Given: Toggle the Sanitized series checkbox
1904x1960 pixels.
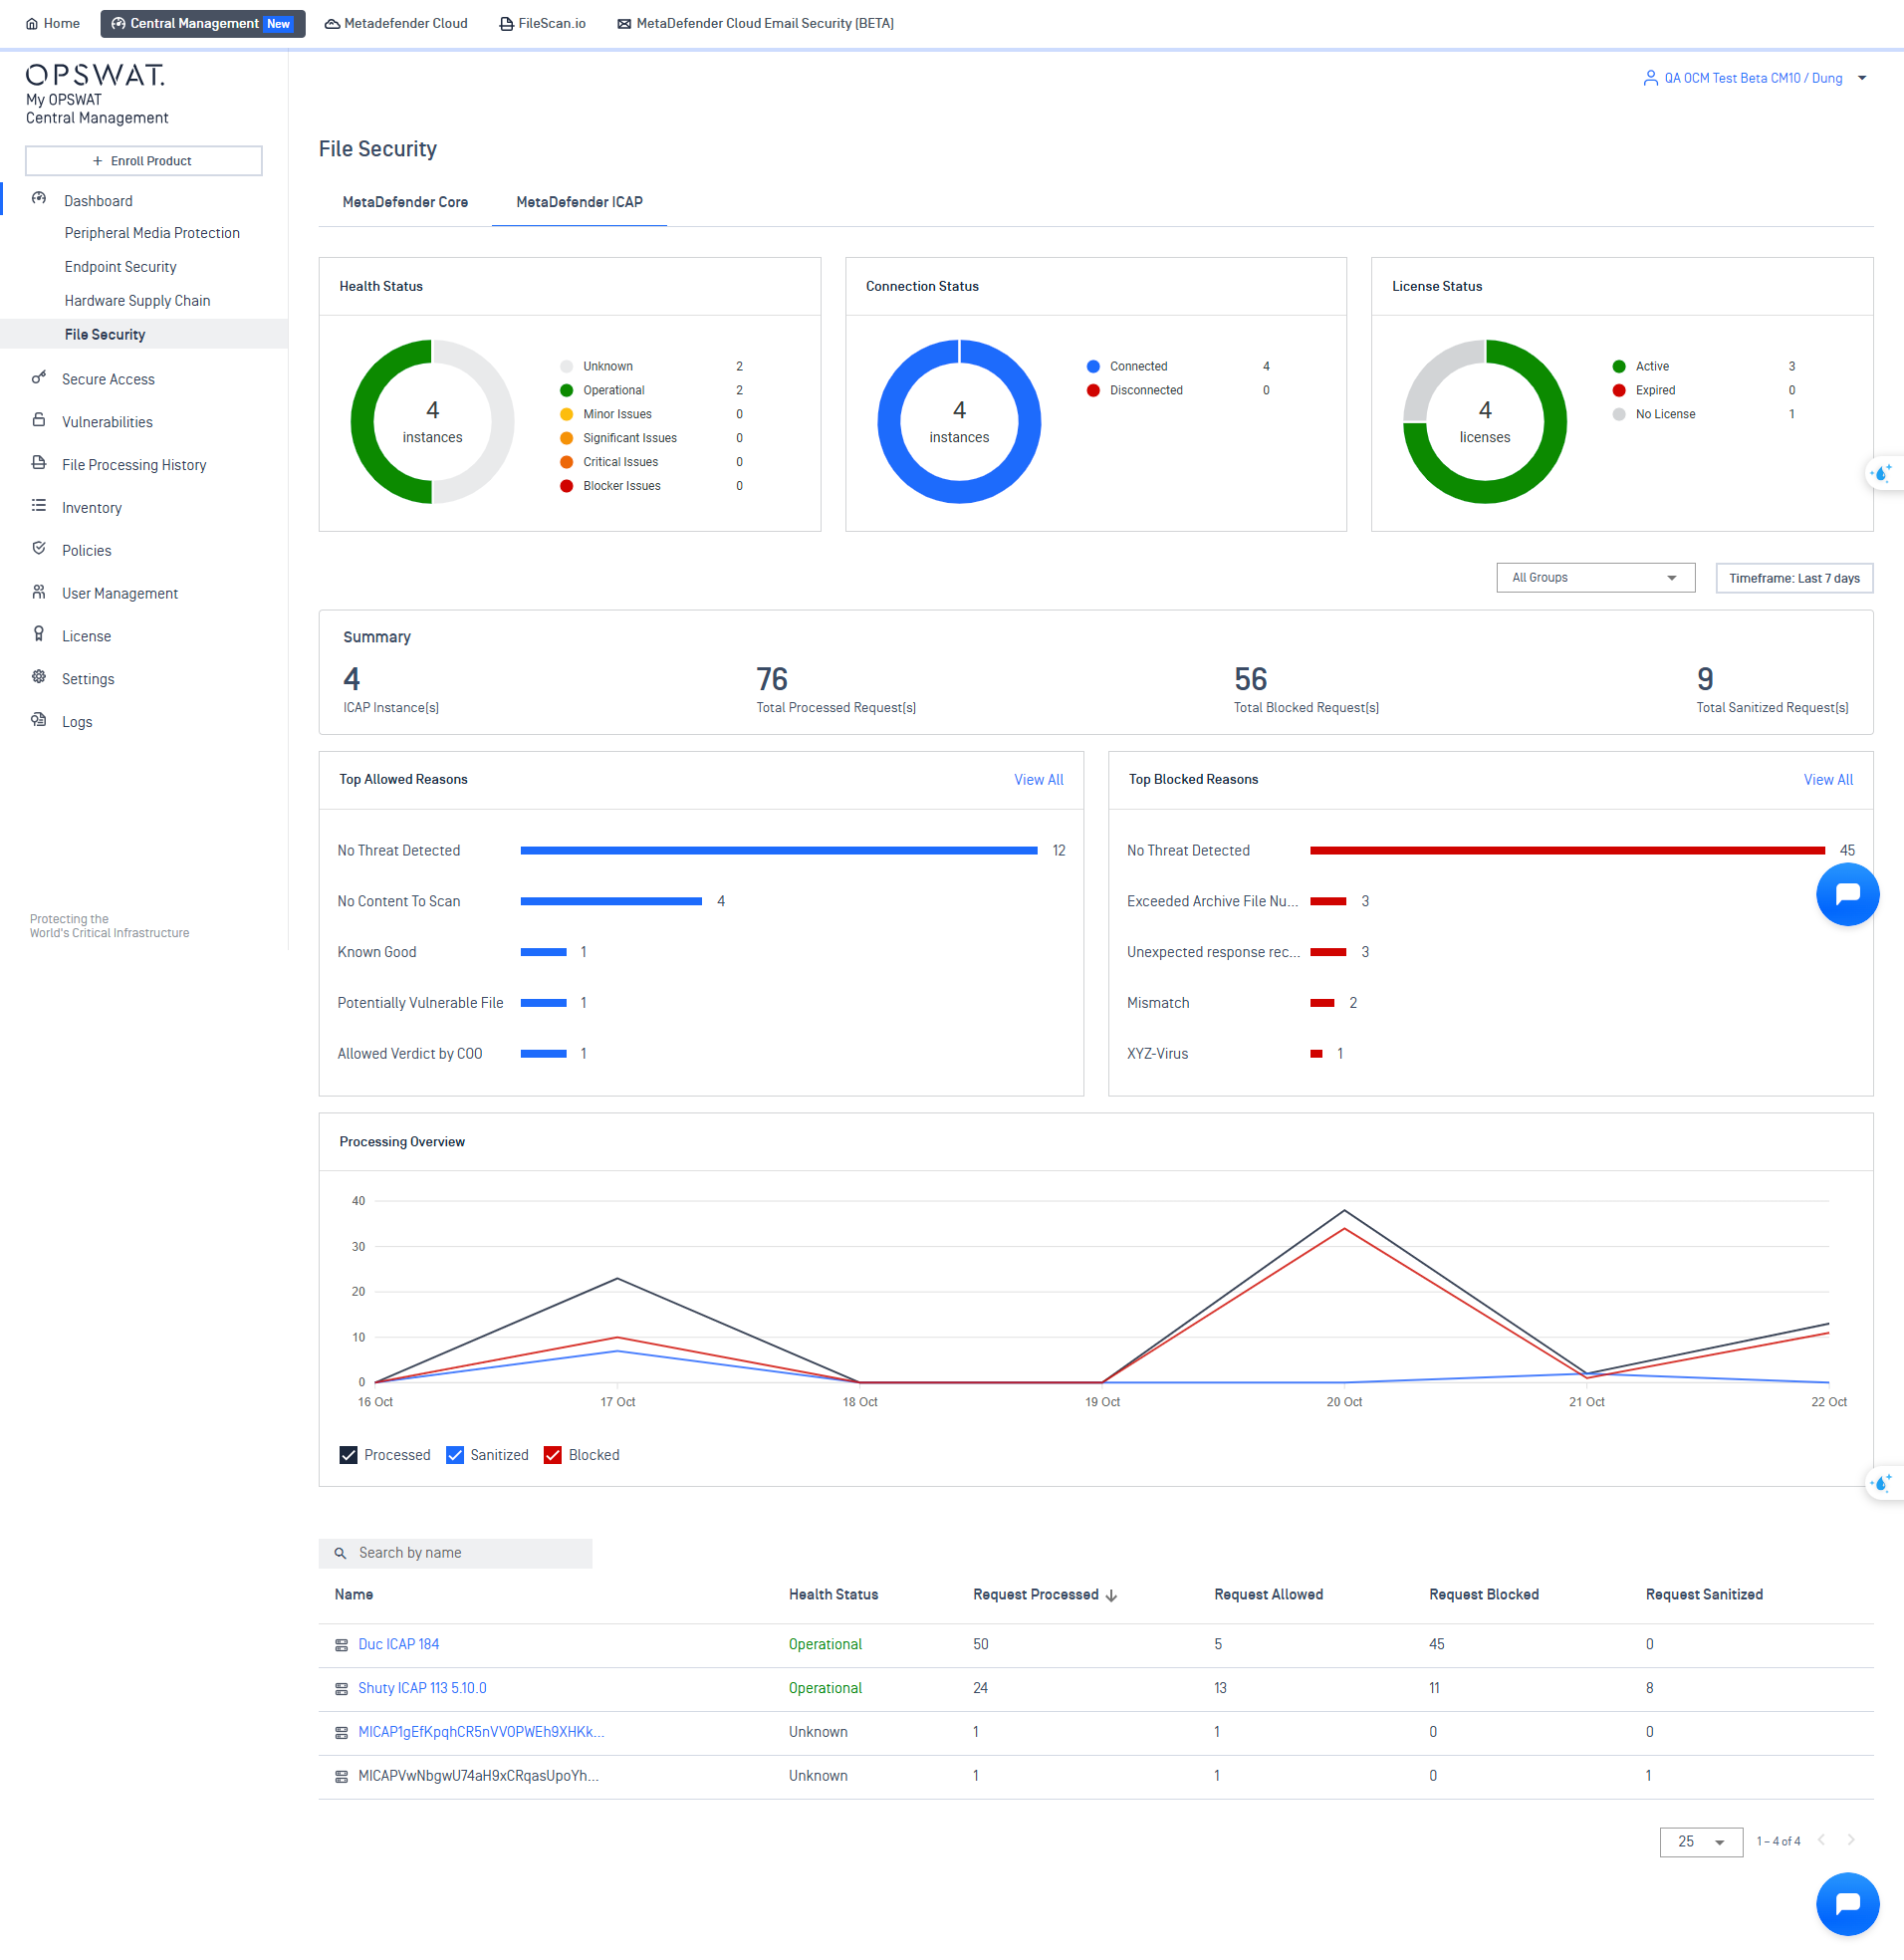Looking at the screenshot, I should pos(455,1455).
